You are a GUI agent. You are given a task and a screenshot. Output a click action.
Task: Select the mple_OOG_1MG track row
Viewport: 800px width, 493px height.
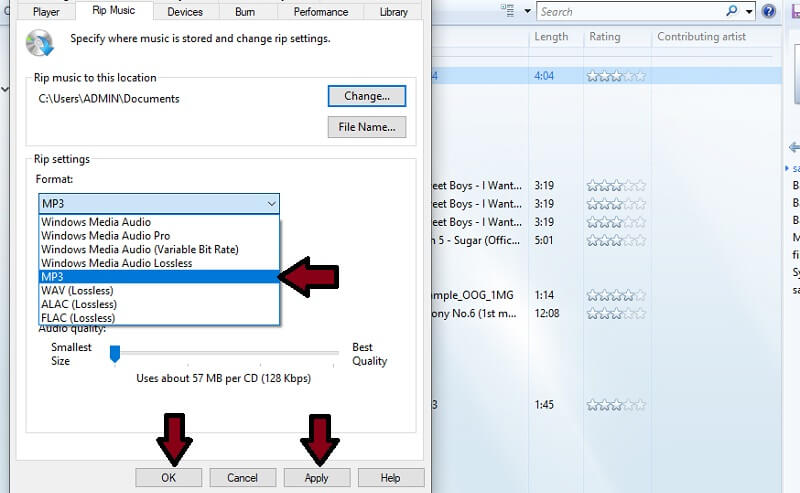473,295
